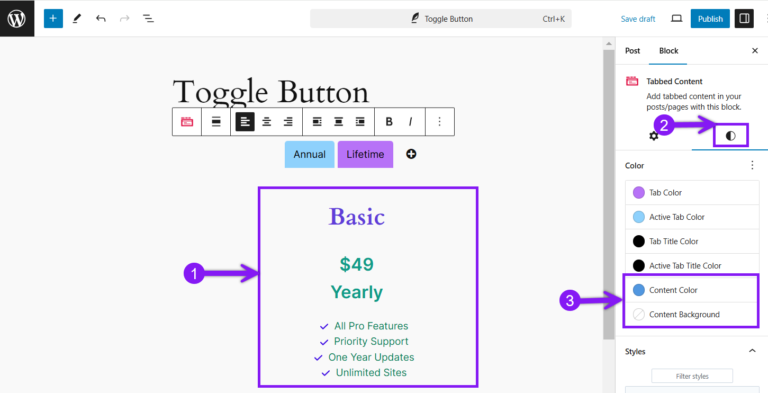Click the Tabbed Content block title

point(674,81)
